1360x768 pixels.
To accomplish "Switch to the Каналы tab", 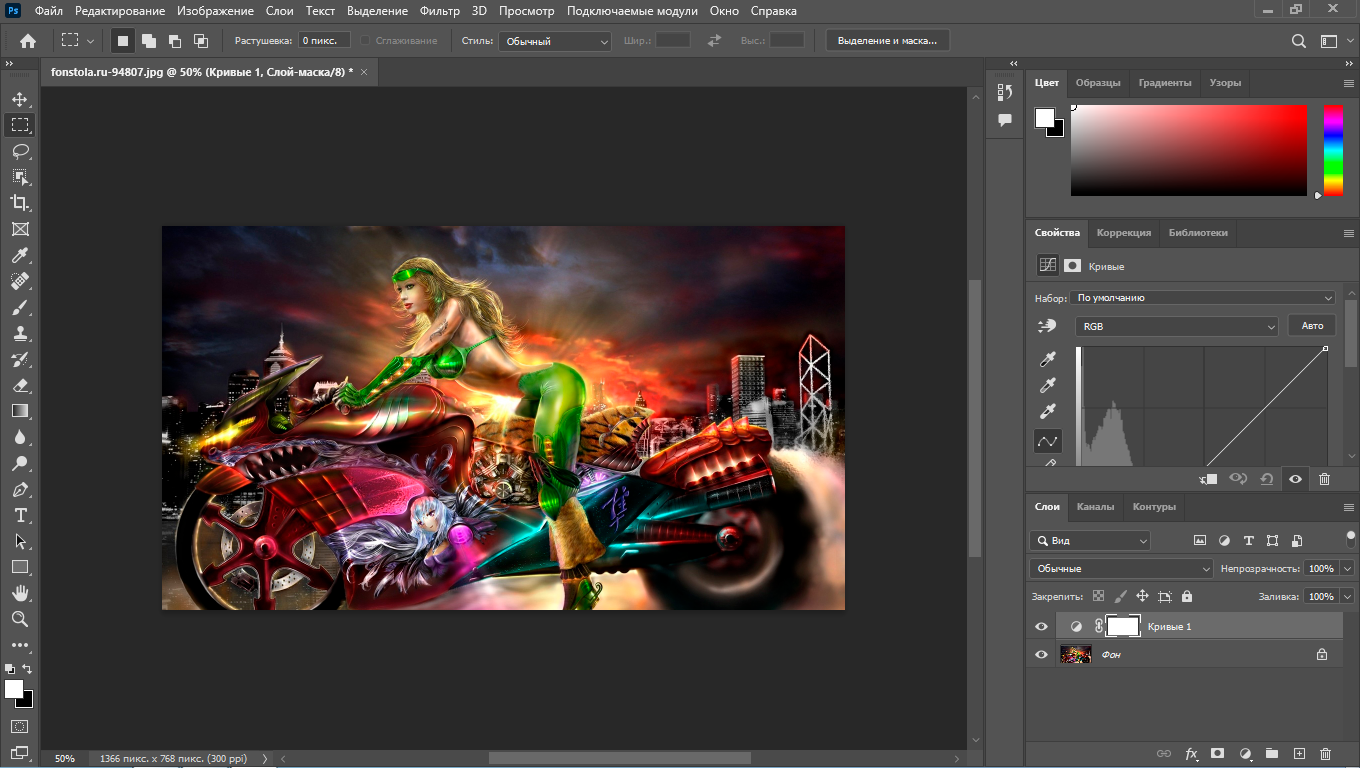I will pos(1095,507).
